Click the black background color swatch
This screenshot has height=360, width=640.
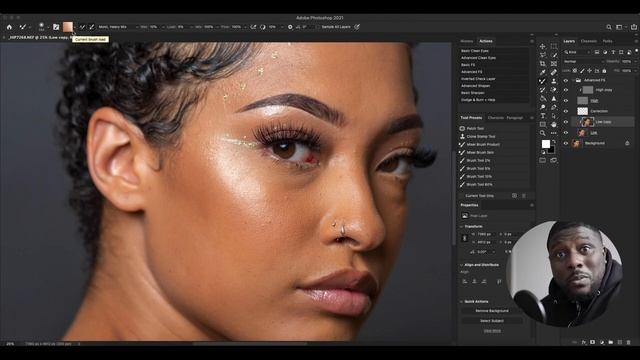(x=551, y=149)
